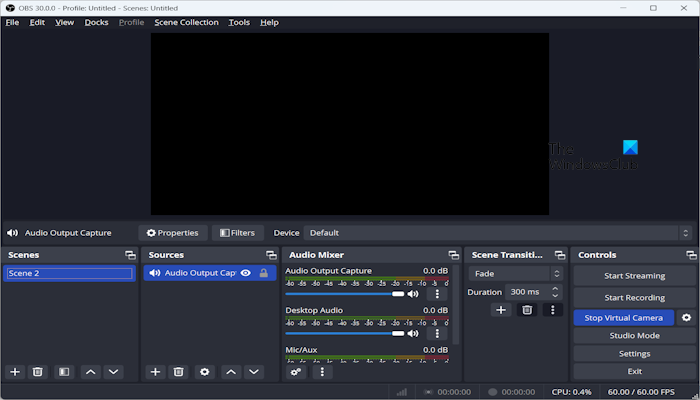Open advanced audio properties gears icon
The height and width of the screenshot is (400, 700).
pyautogui.click(x=296, y=371)
